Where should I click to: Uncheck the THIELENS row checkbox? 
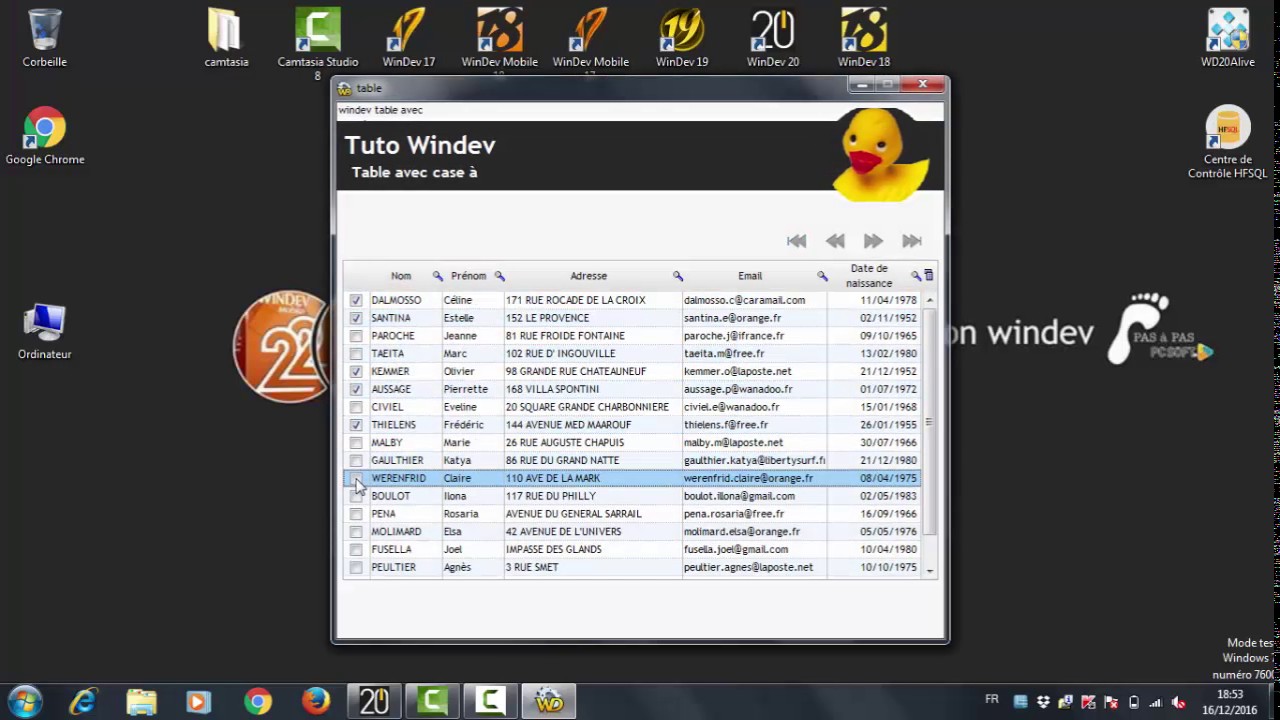pos(356,425)
